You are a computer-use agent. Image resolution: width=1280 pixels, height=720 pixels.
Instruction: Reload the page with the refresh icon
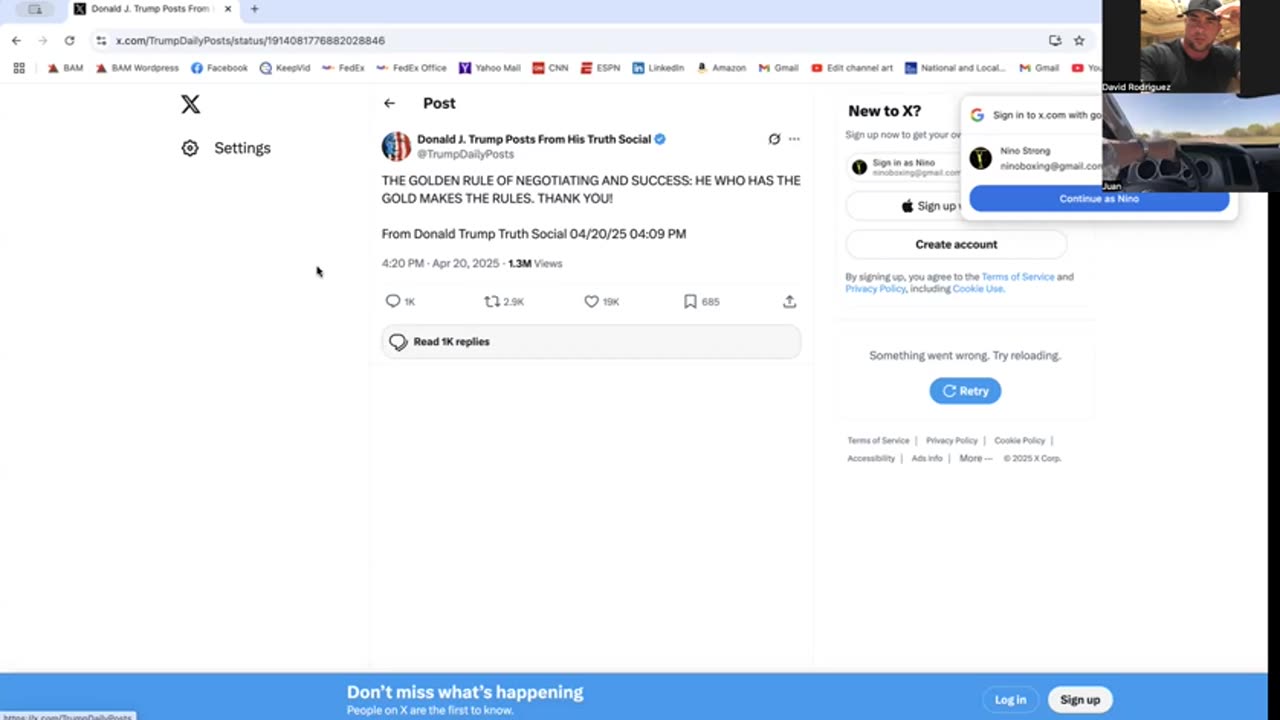[x=69, y=40]
